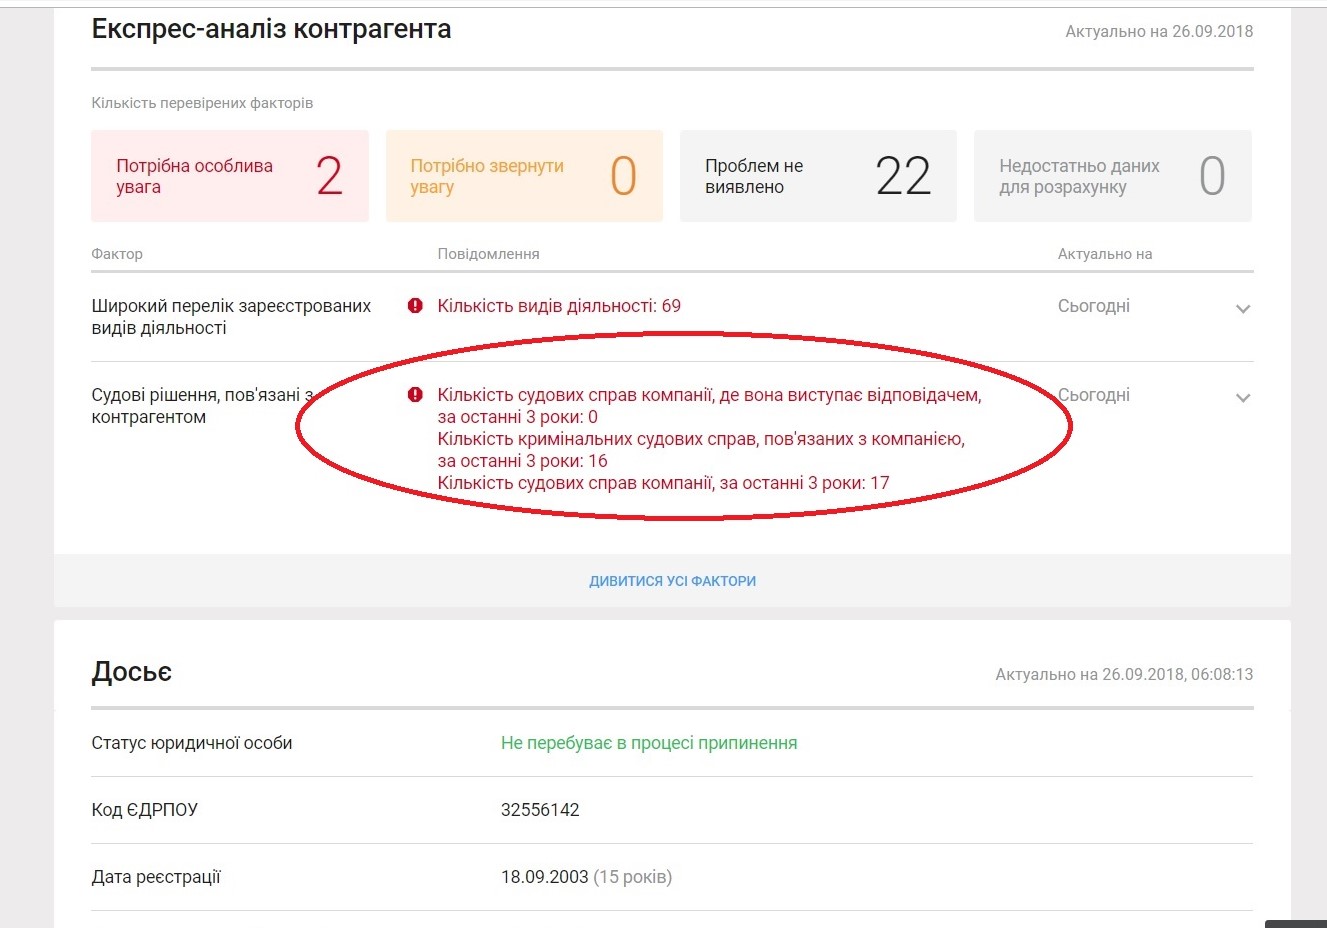Click 'Широкий перелік зареєстрованих видів діяльності' factor
Screen dimensions: 1327x928
[231, 317]
